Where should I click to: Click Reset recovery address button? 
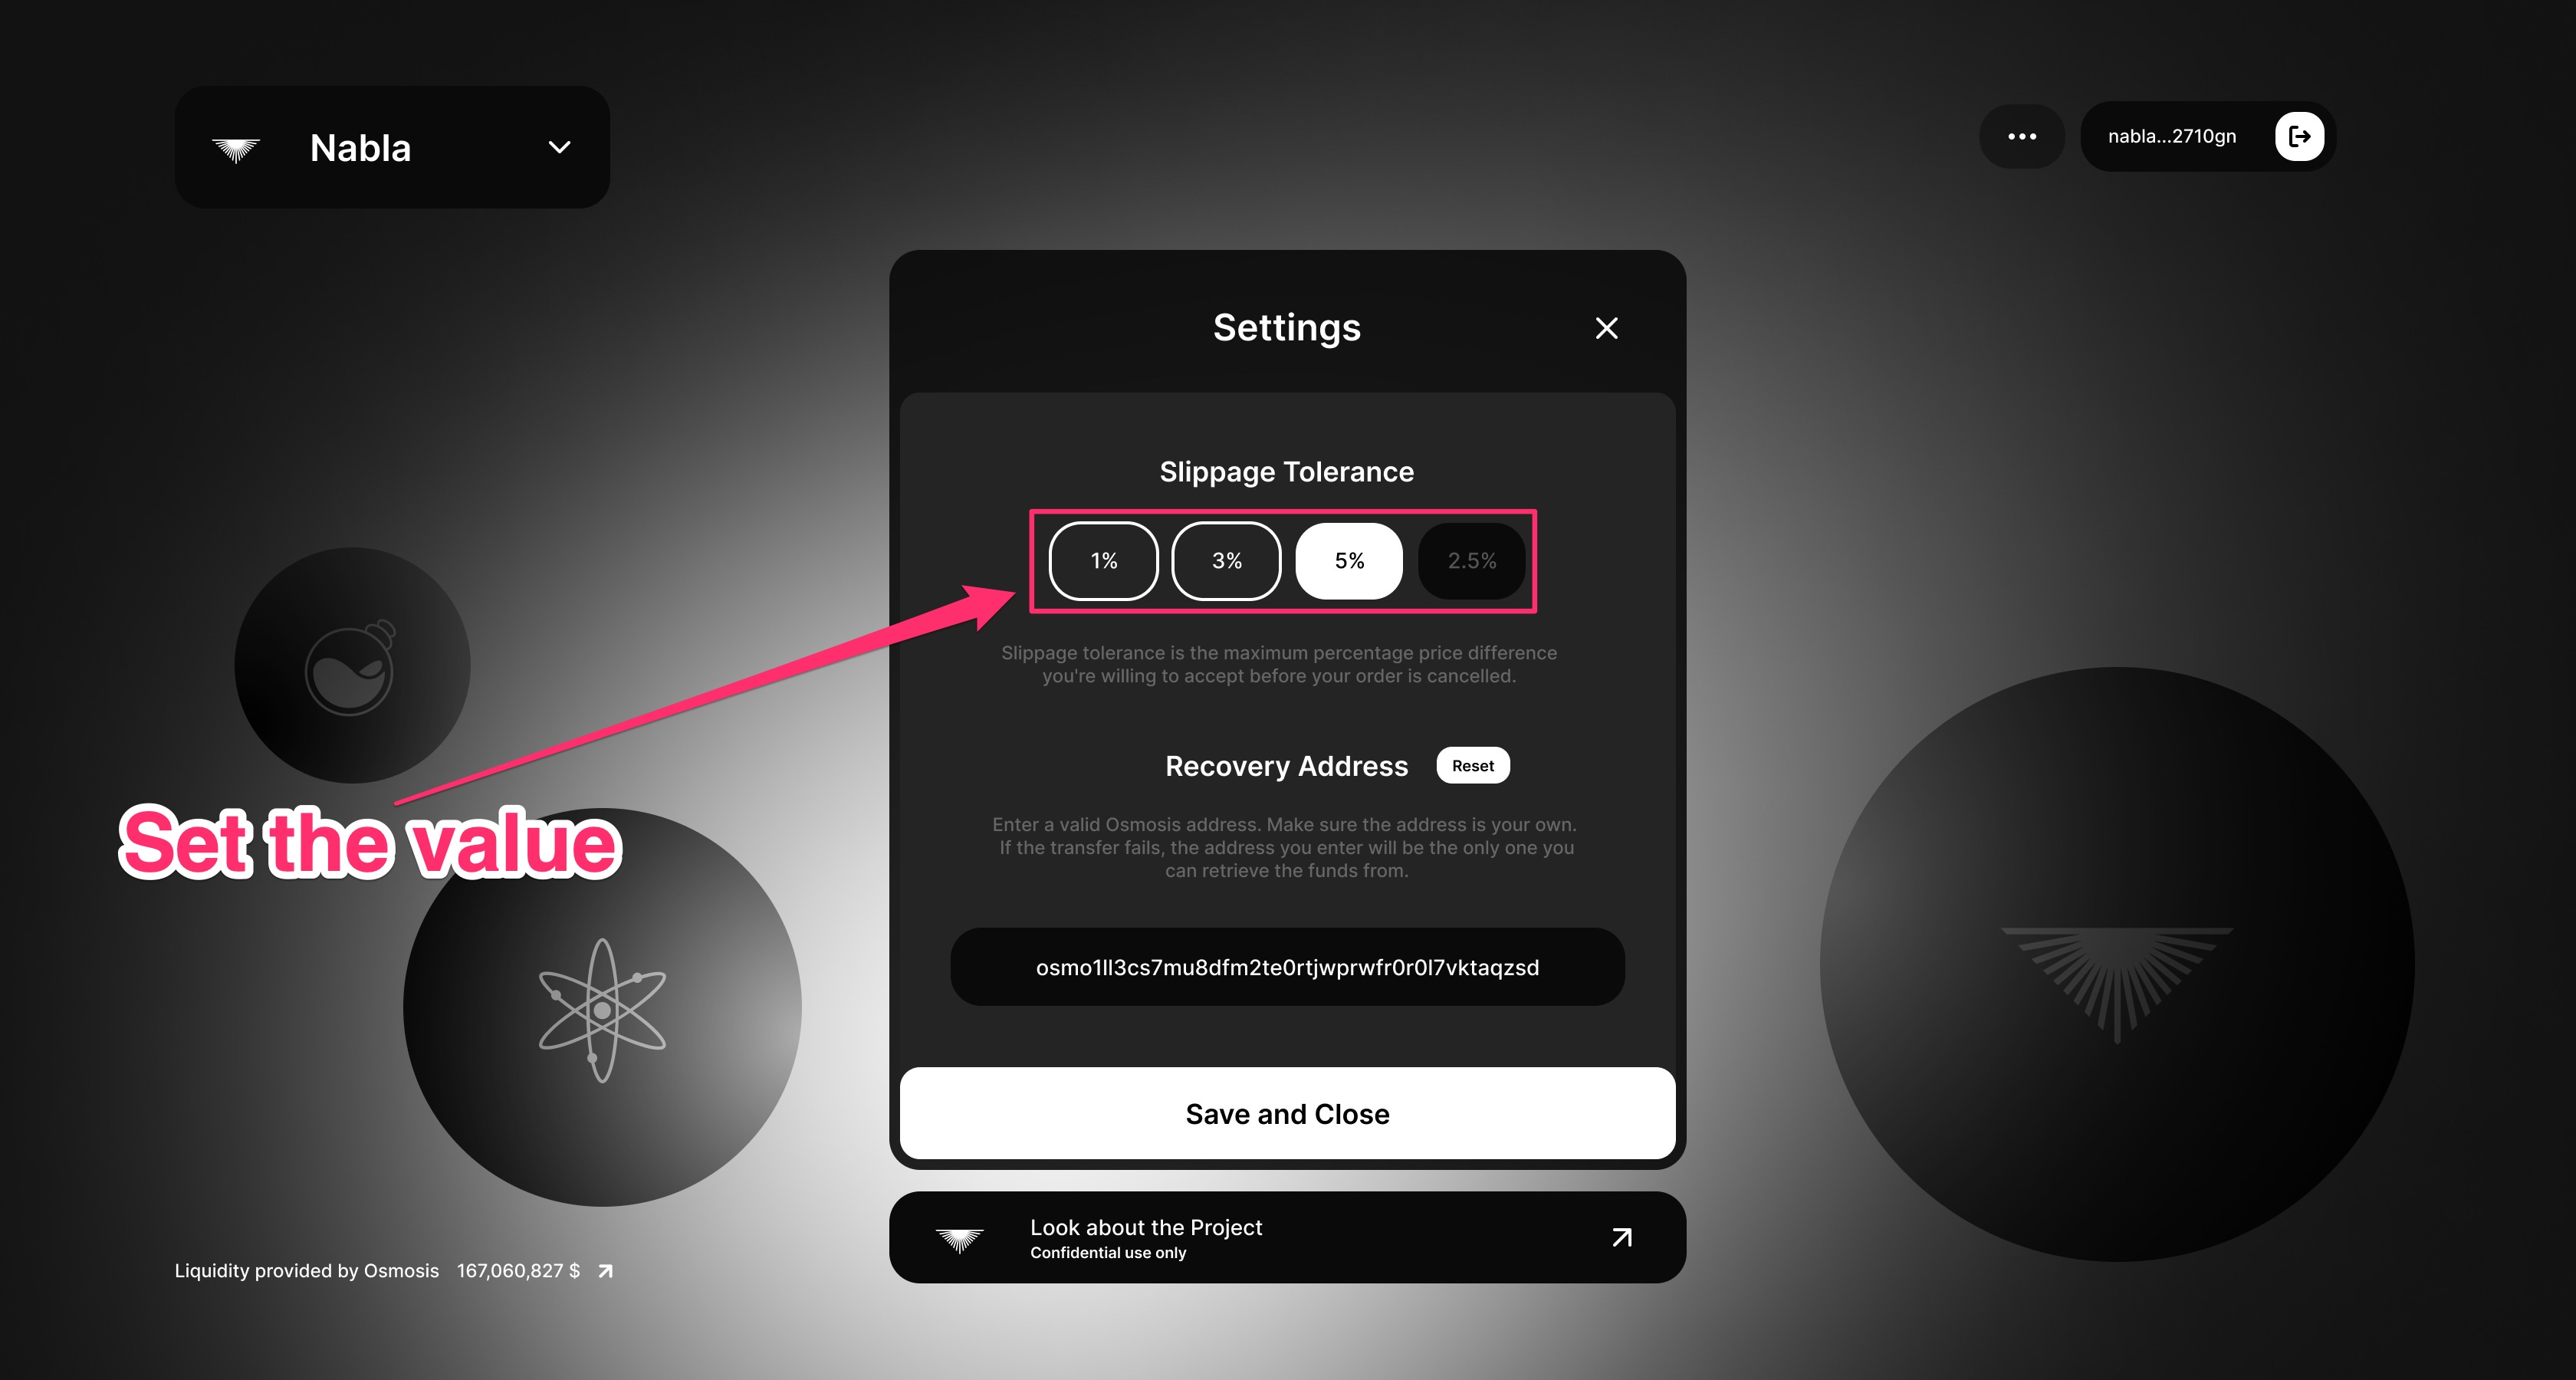pyautogui.click(x=1469, y=765)
